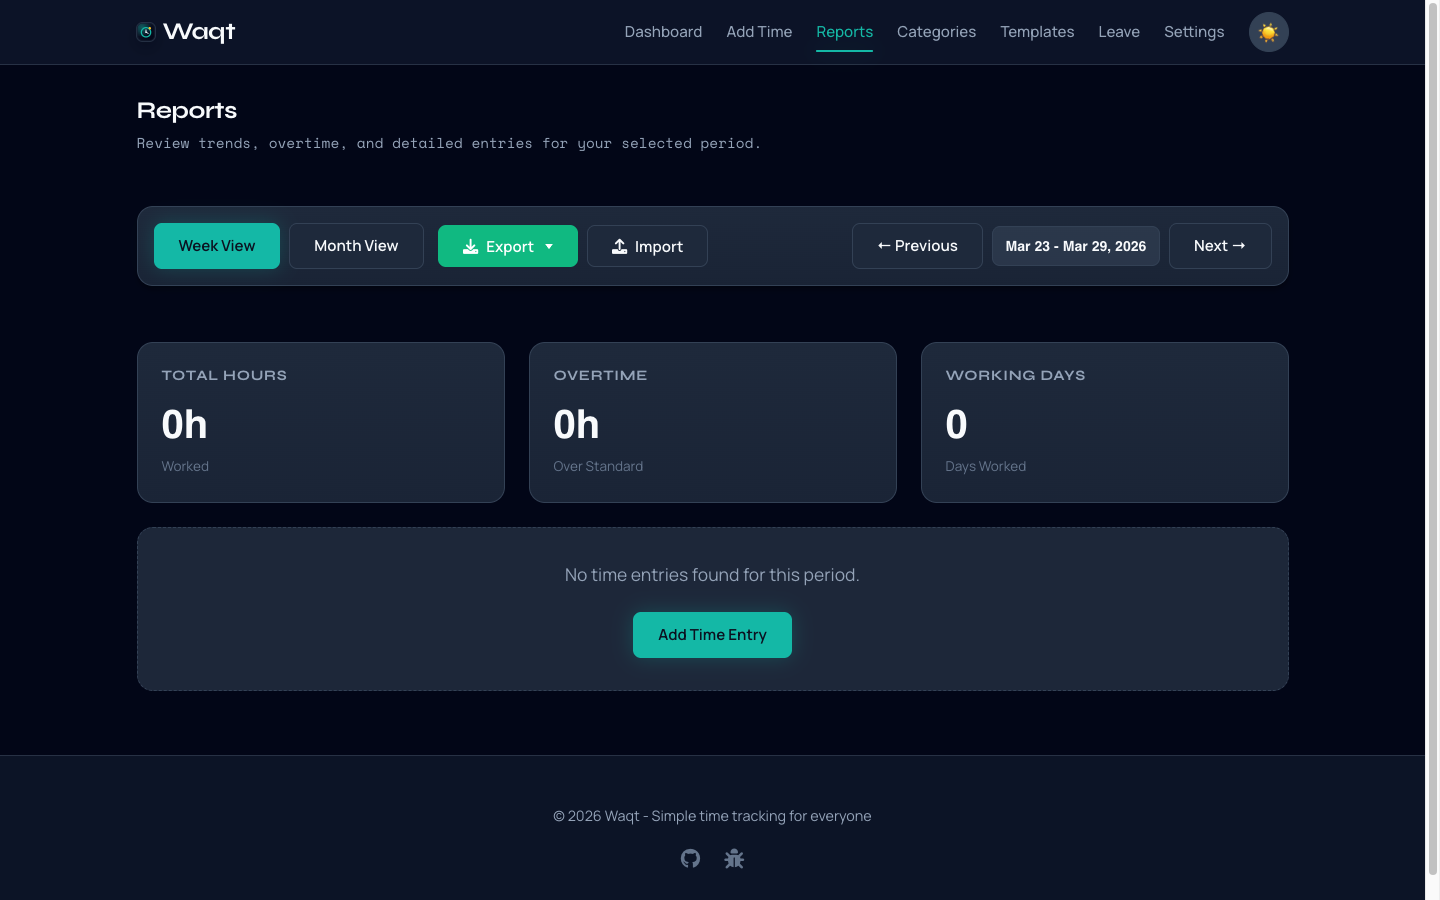Toggle light mode with the sun icon

click(1268, 32)
